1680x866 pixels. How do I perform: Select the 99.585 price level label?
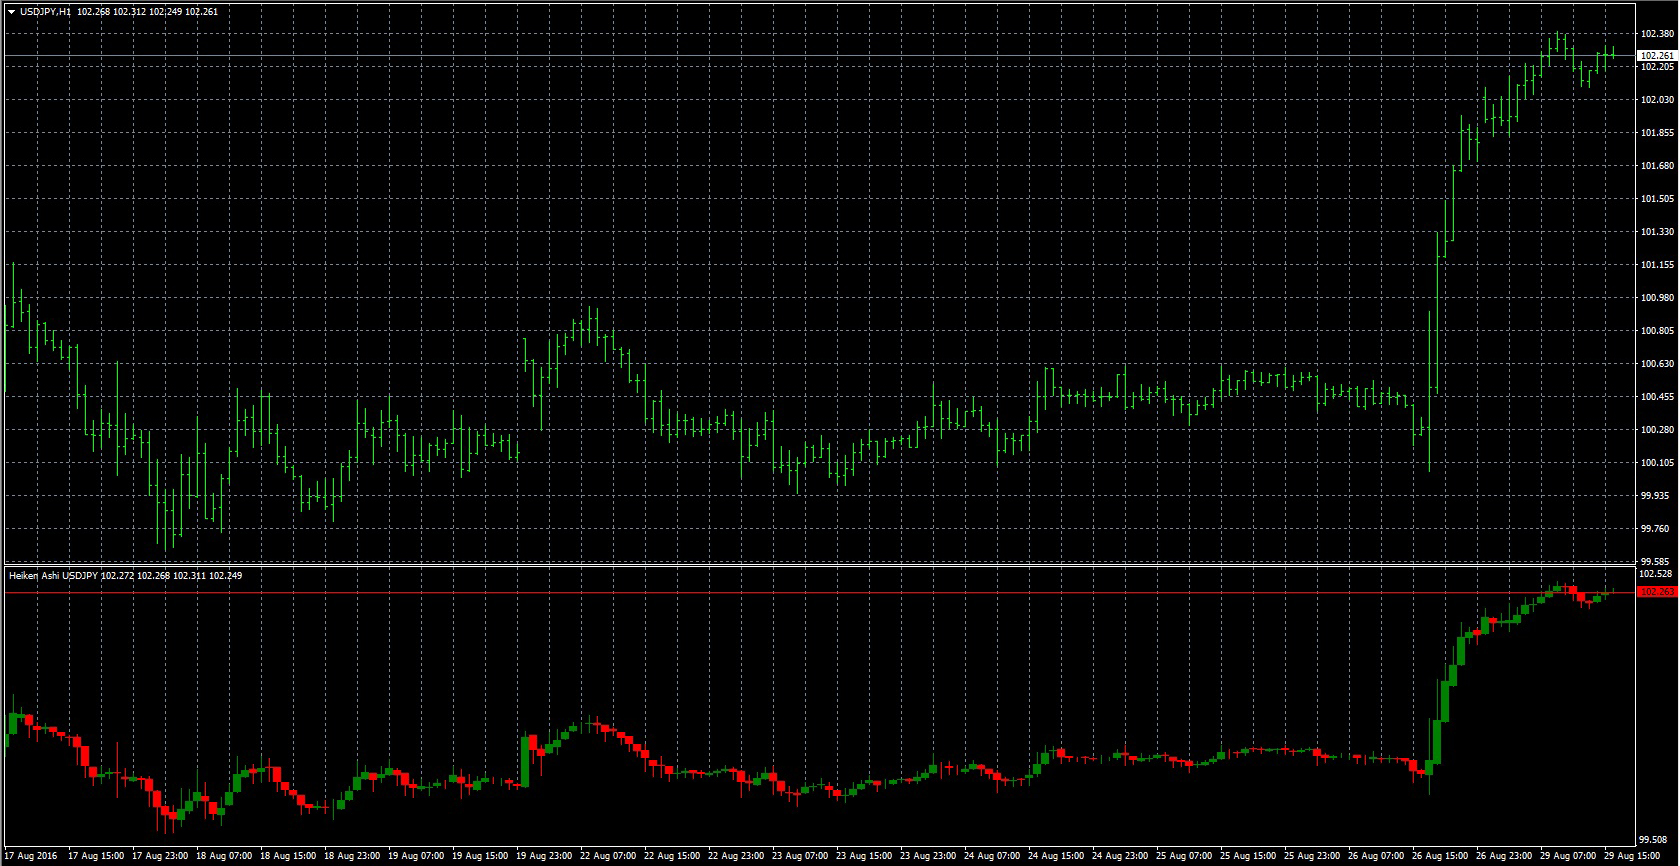click(1655, 562)
